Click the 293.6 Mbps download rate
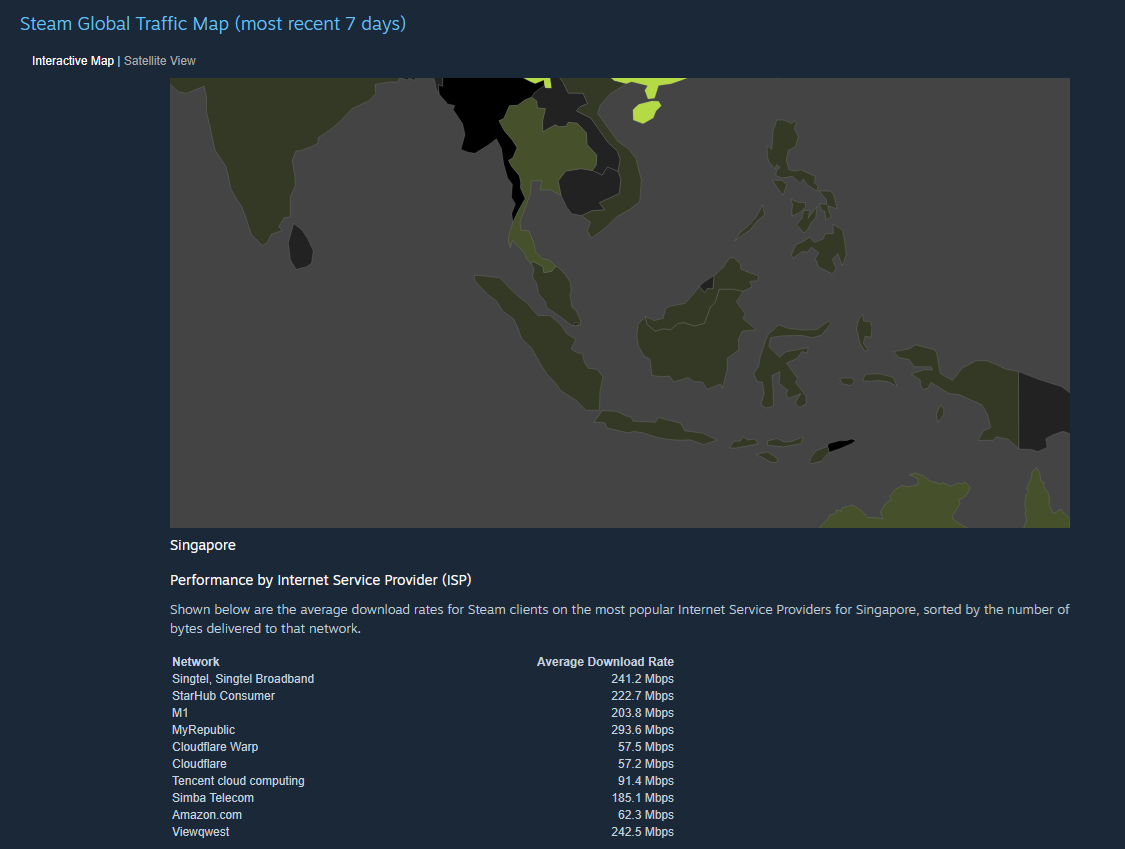The width and height of the screenshot is (1125, 849). click(x=643, y=730)
